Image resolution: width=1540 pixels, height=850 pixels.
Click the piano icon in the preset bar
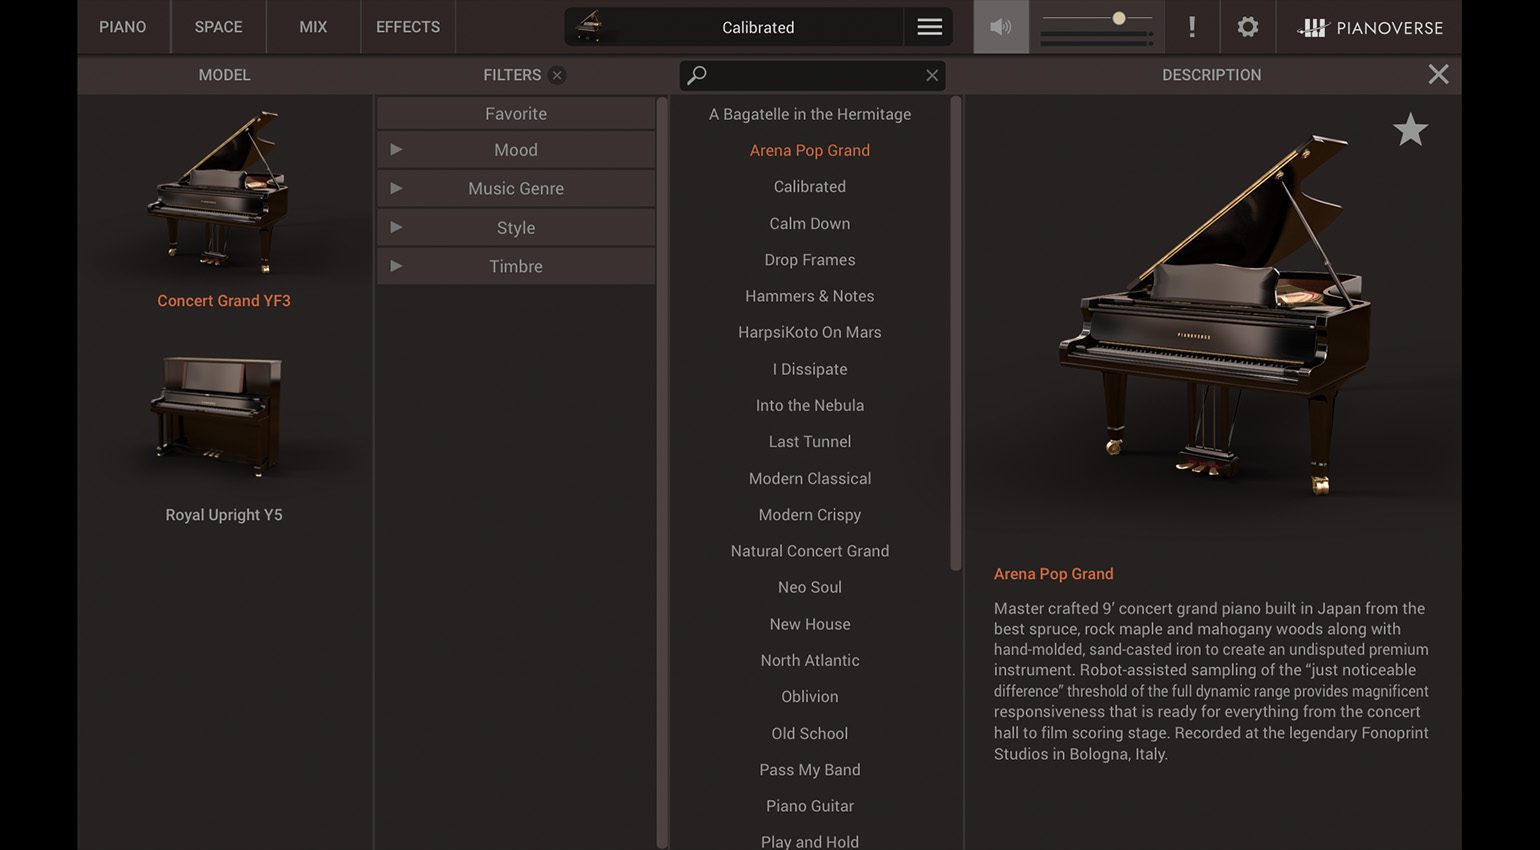pos(592,27)
